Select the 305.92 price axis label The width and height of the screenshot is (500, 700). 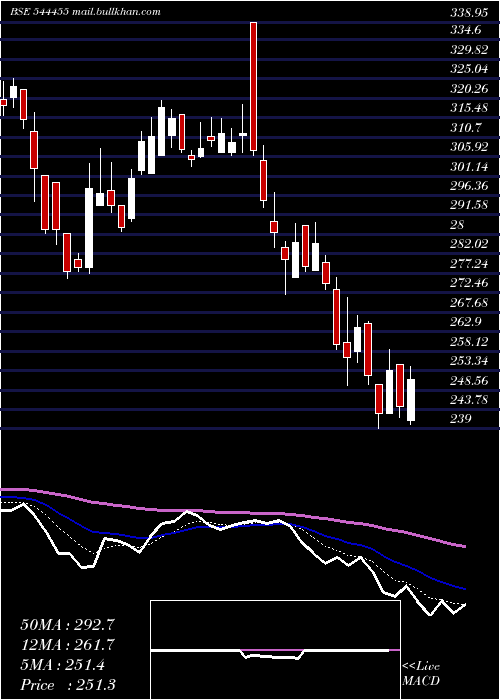tap(469, 146)
